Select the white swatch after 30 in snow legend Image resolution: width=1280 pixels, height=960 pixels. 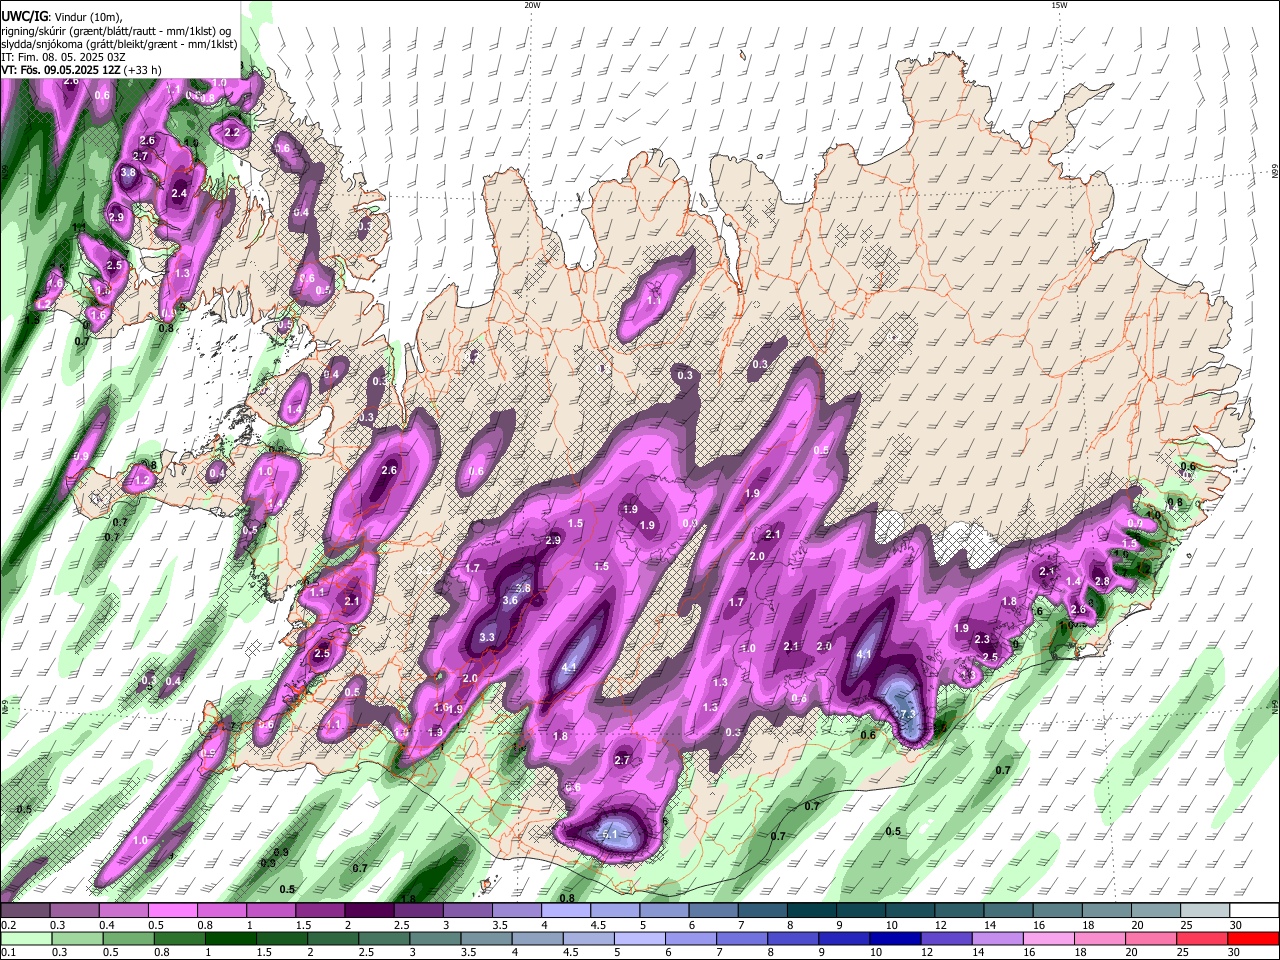coord(1252,911)
